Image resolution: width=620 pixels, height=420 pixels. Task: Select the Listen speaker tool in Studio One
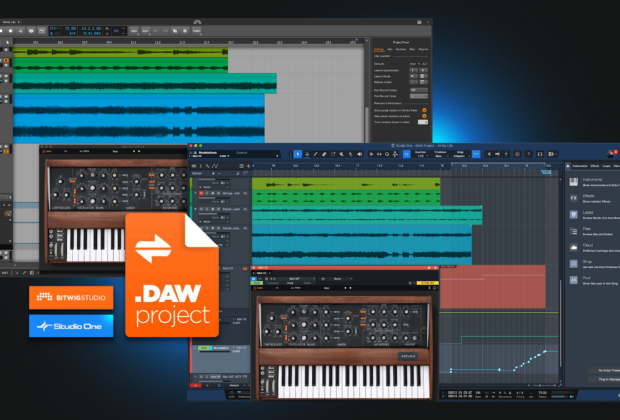(x=360, y=154)
